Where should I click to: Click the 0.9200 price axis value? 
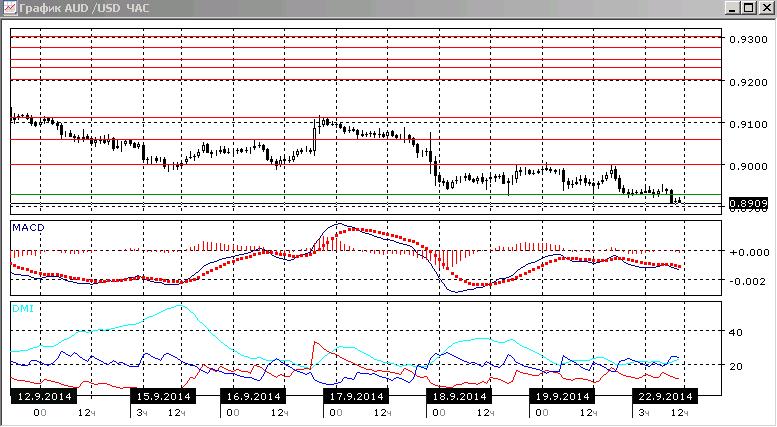pyautogui.click(x=749, y=82)
